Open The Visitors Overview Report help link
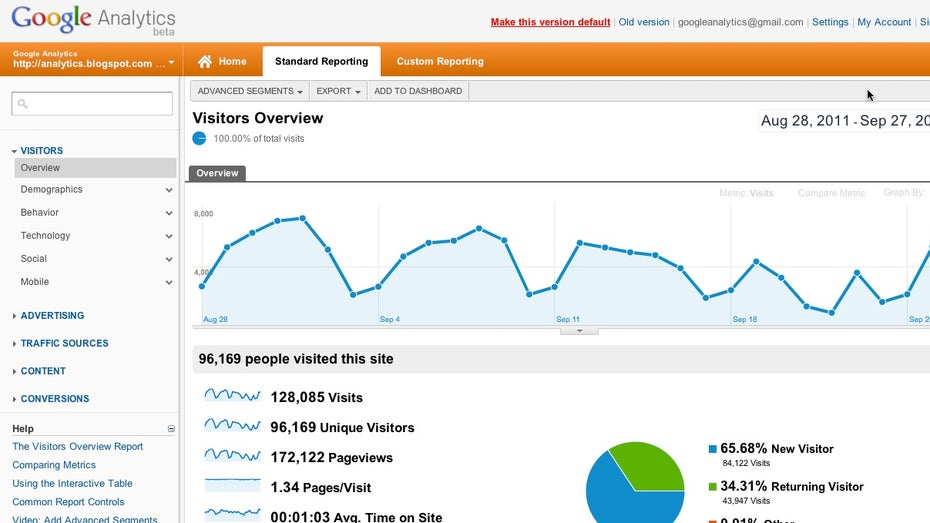930x523 pixels. click(78, 447)
